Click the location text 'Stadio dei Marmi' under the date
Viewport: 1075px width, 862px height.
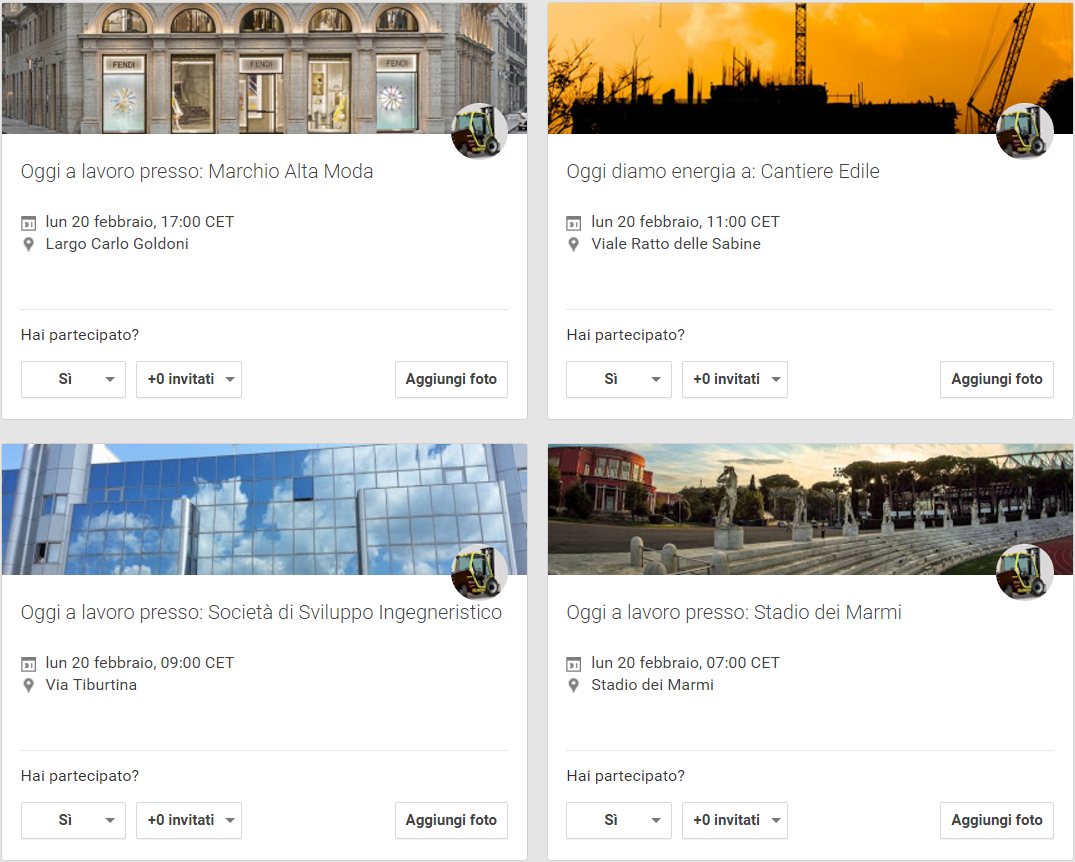(653, 685)
